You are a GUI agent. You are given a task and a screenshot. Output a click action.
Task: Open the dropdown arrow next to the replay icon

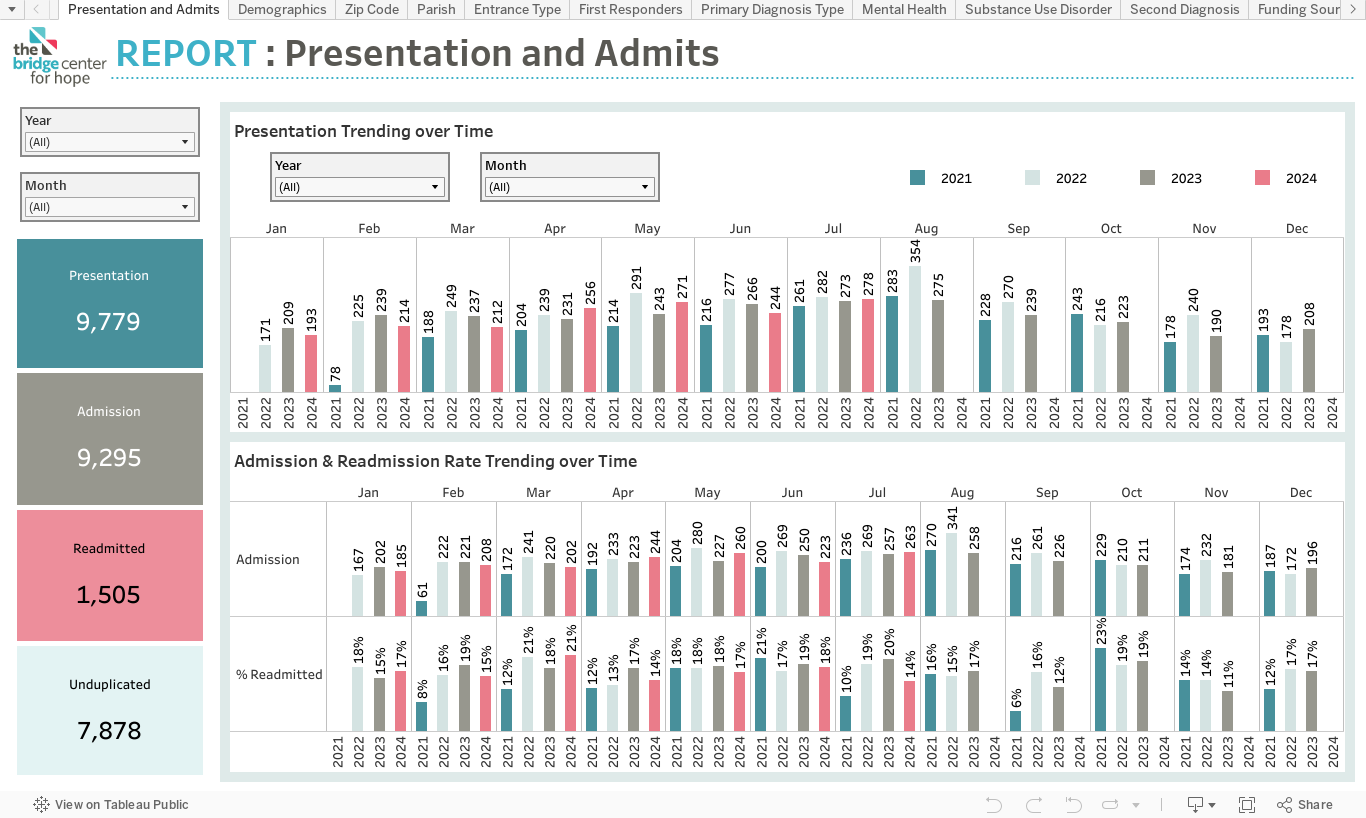point(1136,804)
